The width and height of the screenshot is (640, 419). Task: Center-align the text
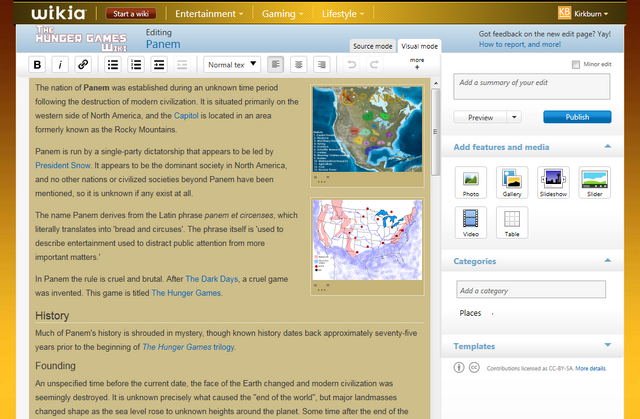(298, 64)
